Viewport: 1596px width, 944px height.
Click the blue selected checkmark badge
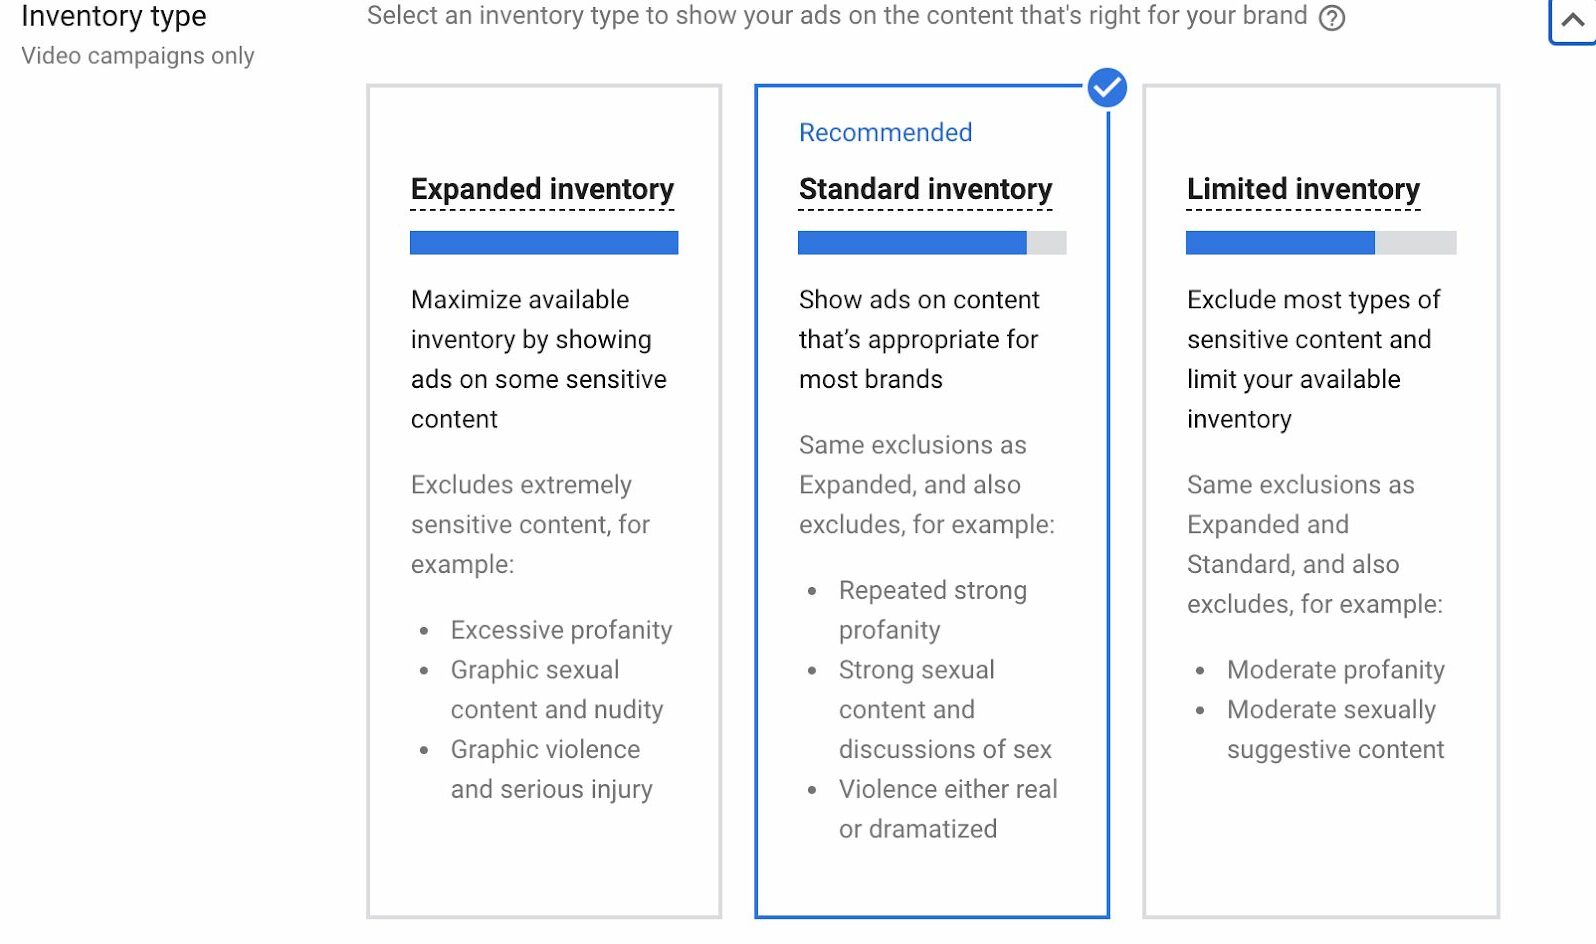(x=1107, y=88)
